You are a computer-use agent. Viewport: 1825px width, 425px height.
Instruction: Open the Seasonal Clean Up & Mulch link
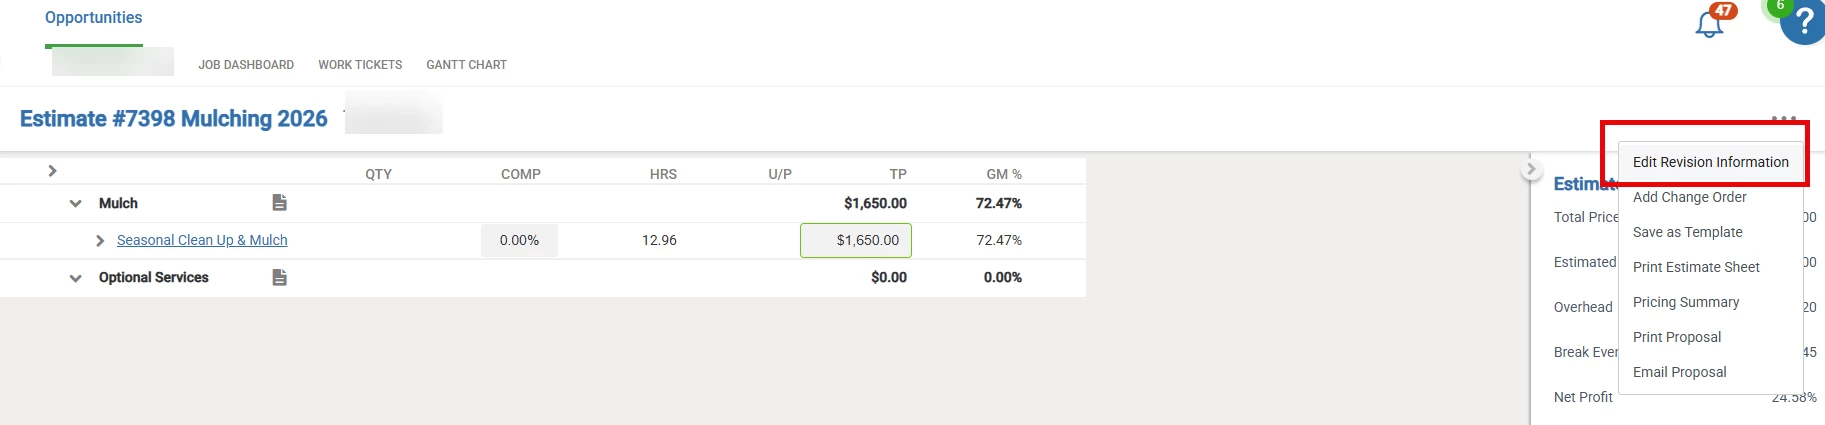click(202, 240)
